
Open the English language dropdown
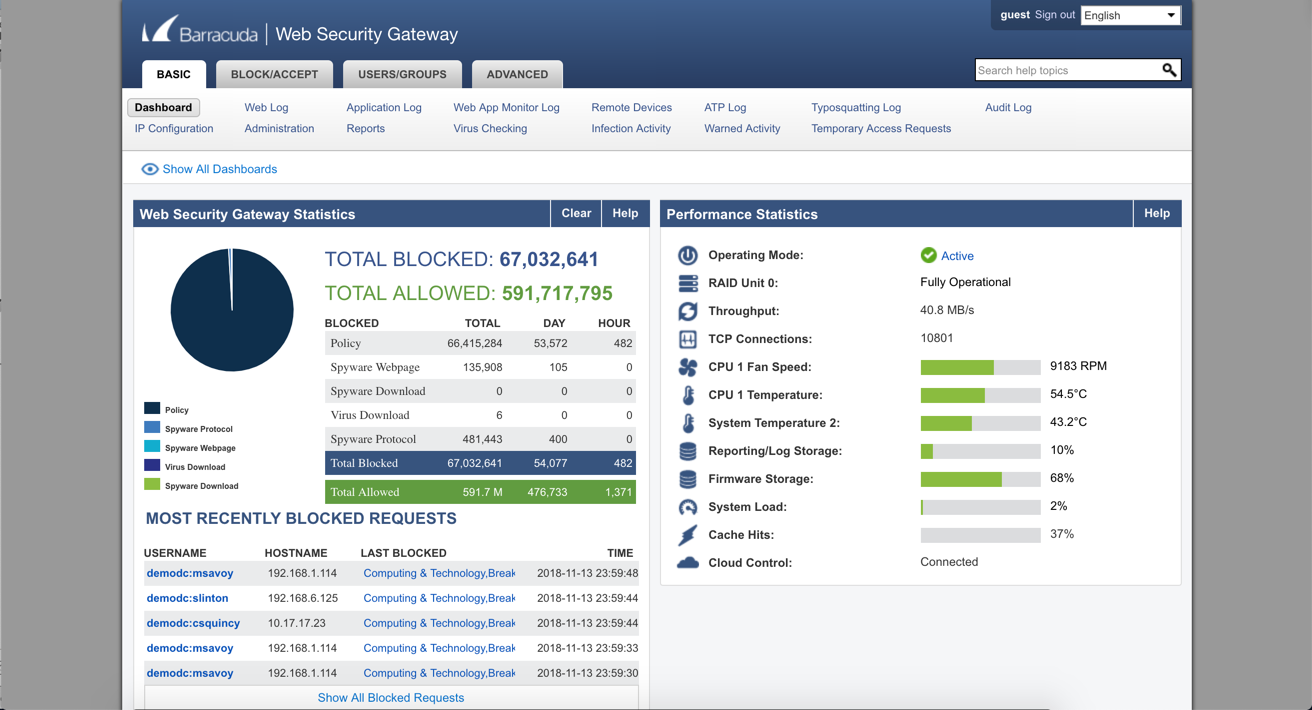(x=1130, y=15)
